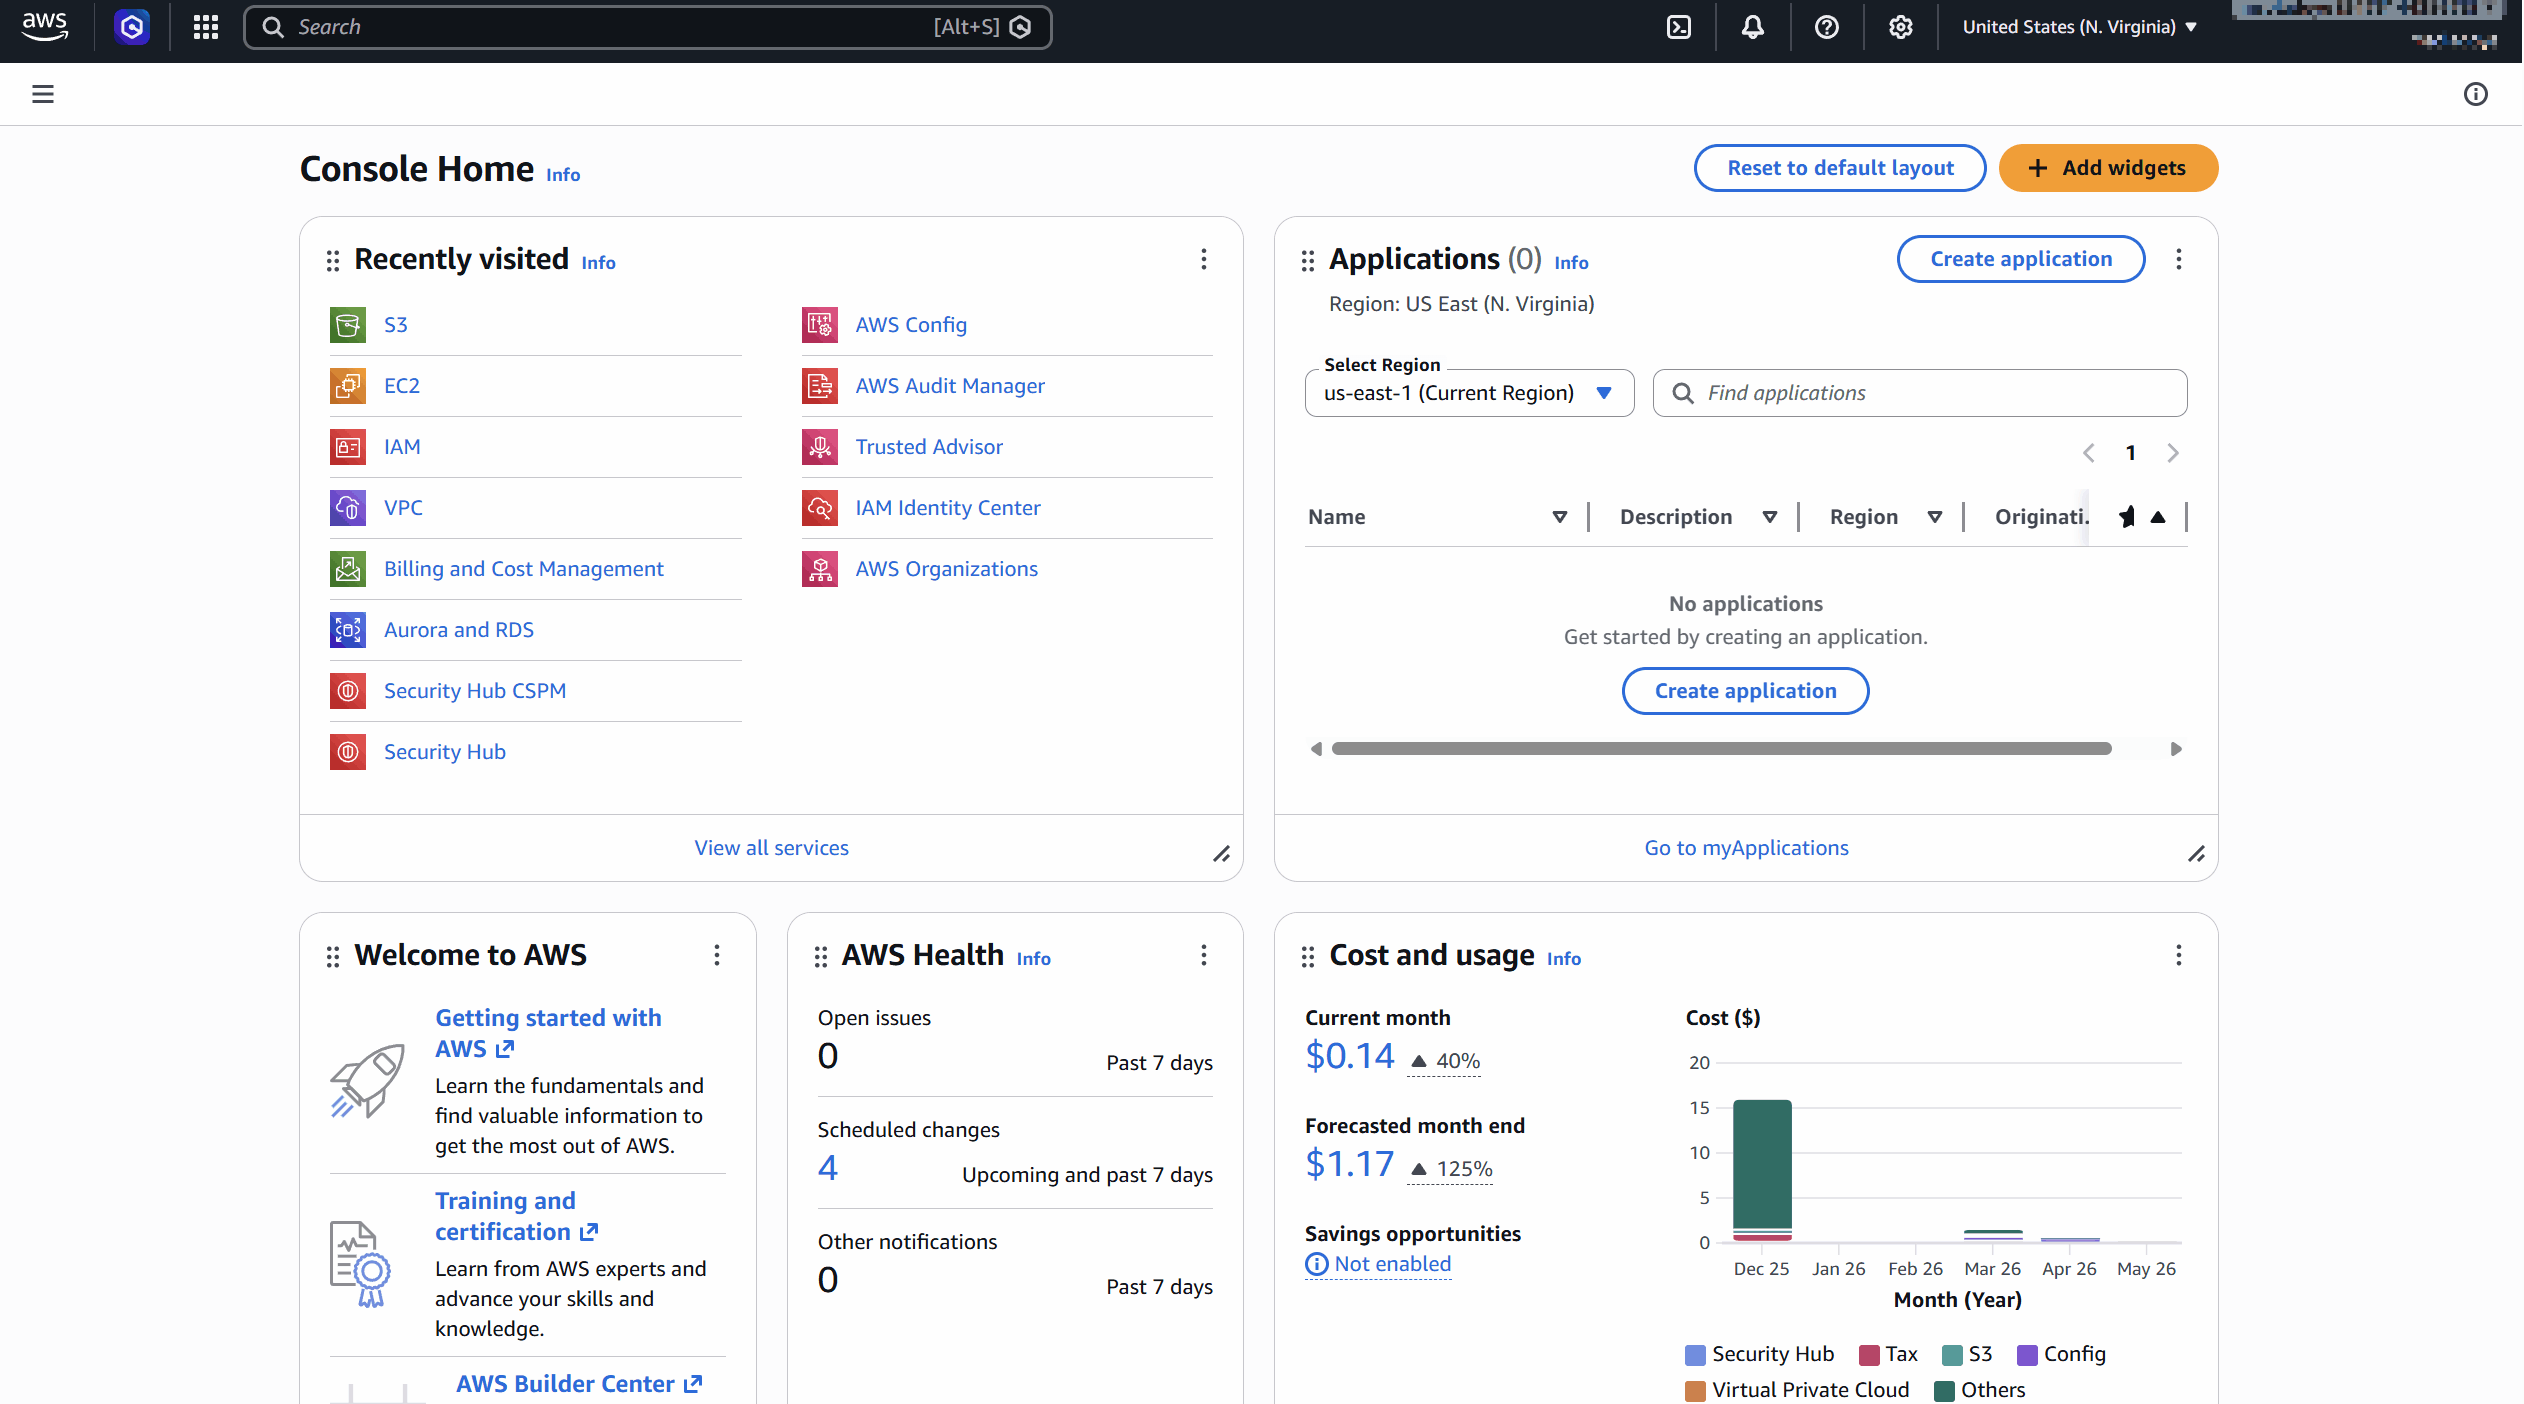The width and height of the screenshot is (2524, 1404).
Task: Open the region selector United States (N. Virginia)
Action: click(2080, 27)
